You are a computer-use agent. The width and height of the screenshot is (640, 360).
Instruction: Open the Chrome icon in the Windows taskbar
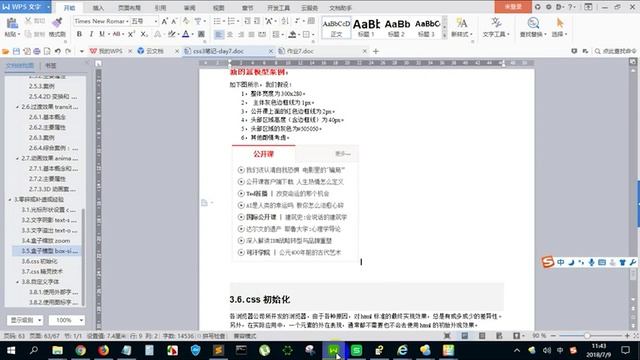pyautogui.click(x=80, y=350)
